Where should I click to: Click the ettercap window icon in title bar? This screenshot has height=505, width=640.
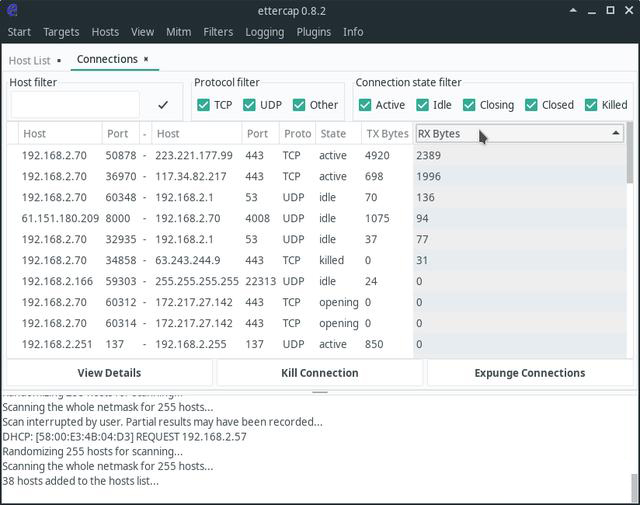click(12, 11)
